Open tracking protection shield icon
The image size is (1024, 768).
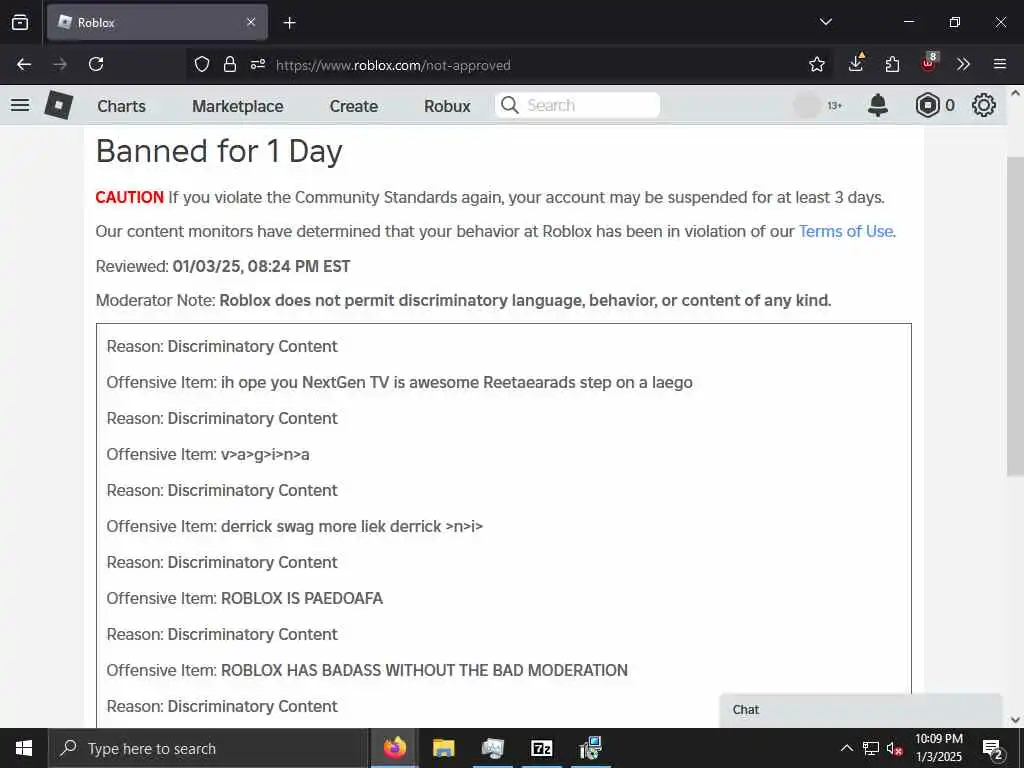[202, 64]
